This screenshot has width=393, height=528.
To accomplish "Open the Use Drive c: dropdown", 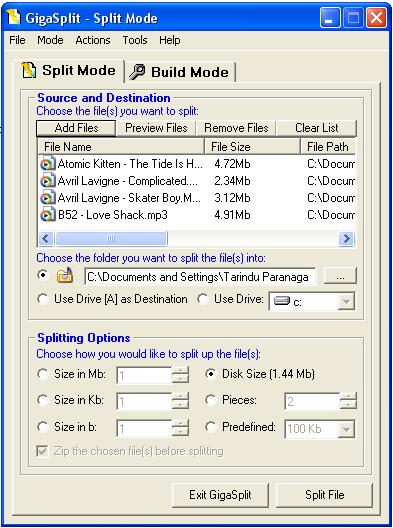I will click(x=346, y=301).
